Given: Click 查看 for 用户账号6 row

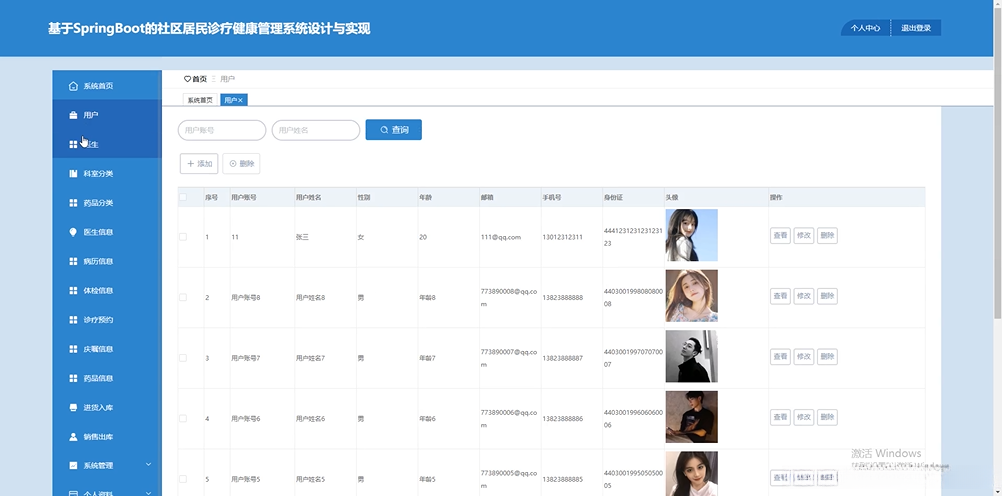Looking at the screenshot, I should (x=780, y=417).
